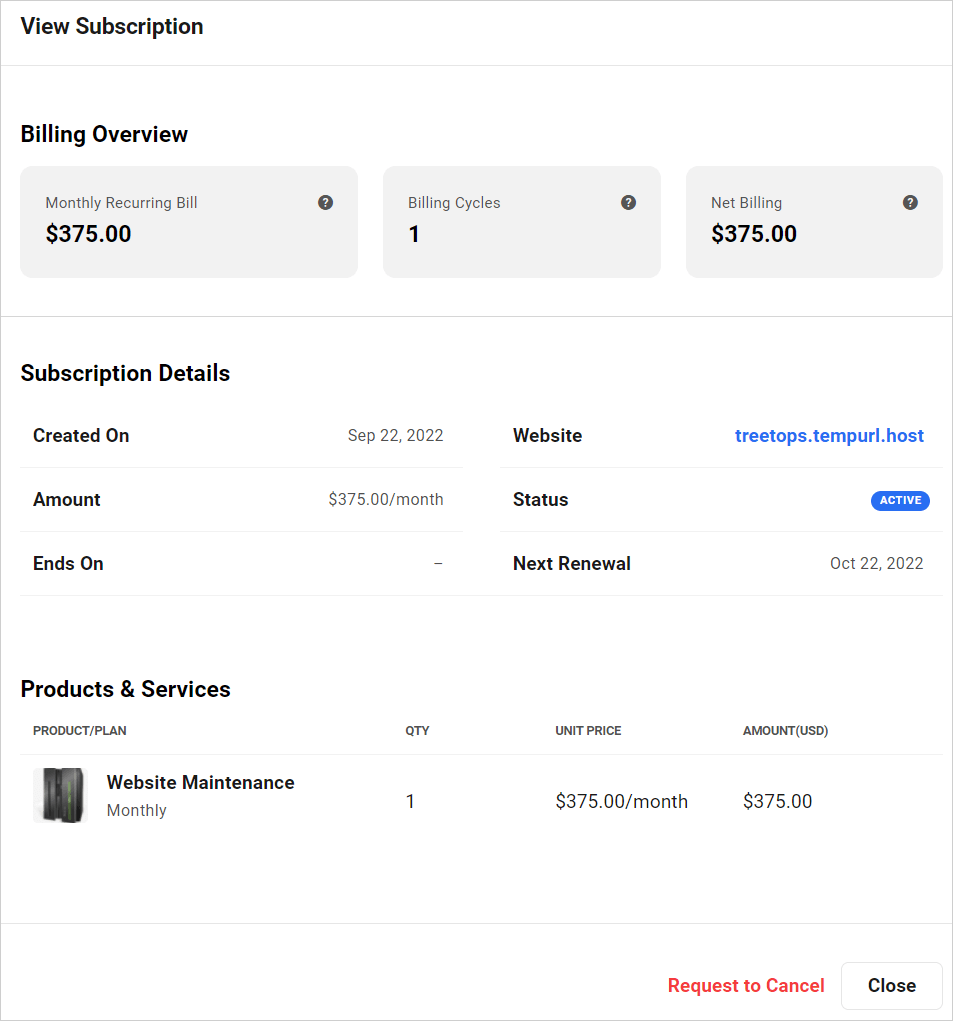Select the Monthly Recurring Bill card
953x1021 pixels.
(x=188, y=221)
